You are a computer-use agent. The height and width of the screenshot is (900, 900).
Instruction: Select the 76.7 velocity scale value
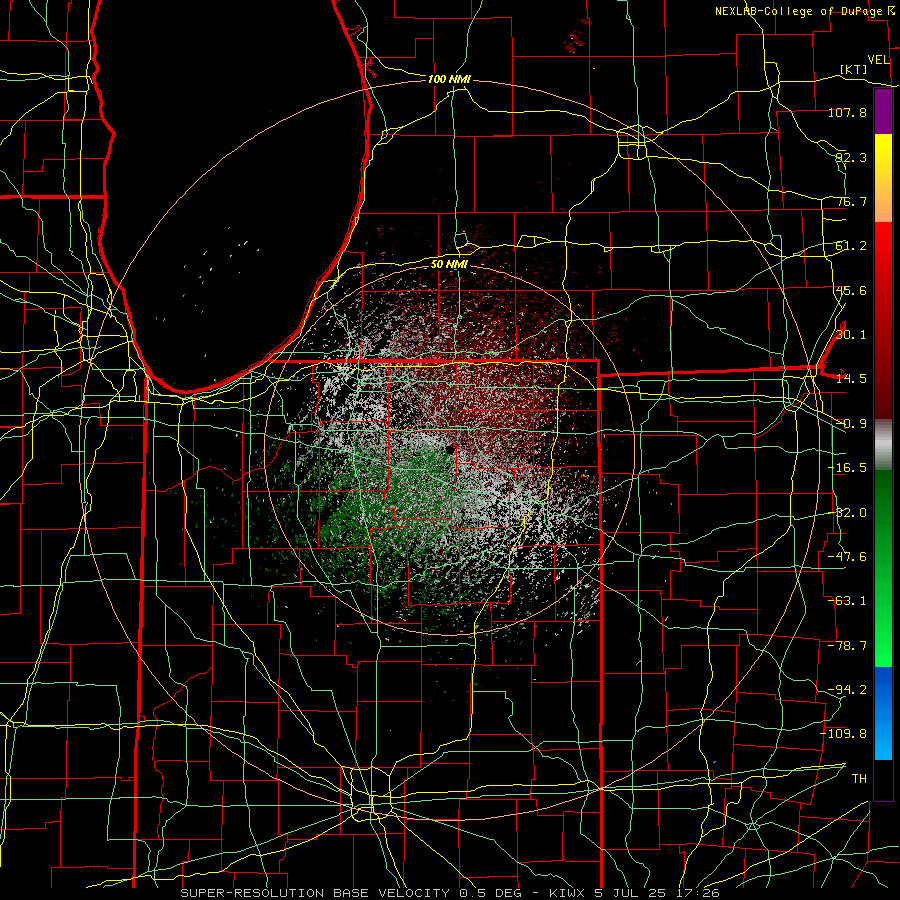point(851,201)
